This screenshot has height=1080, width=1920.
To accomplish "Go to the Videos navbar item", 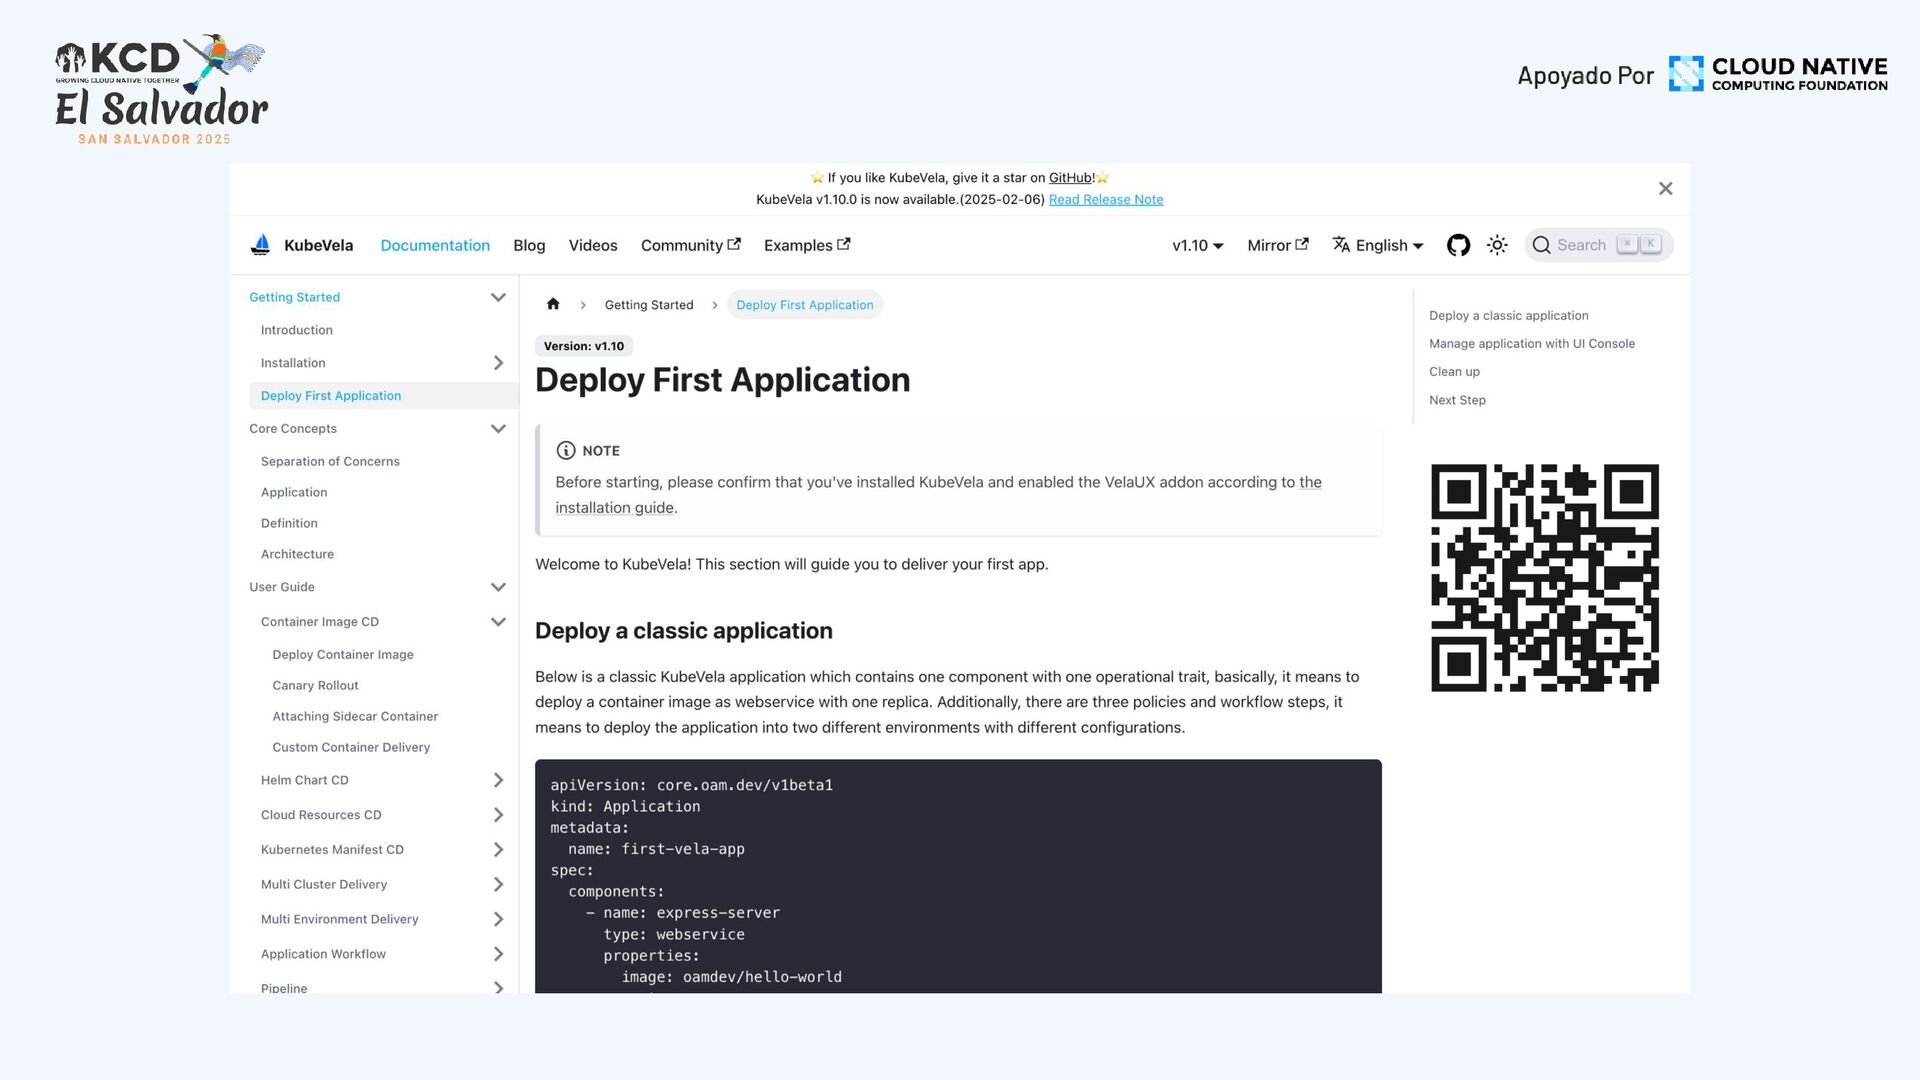I will pyautogui.click(x=593, y=245).
